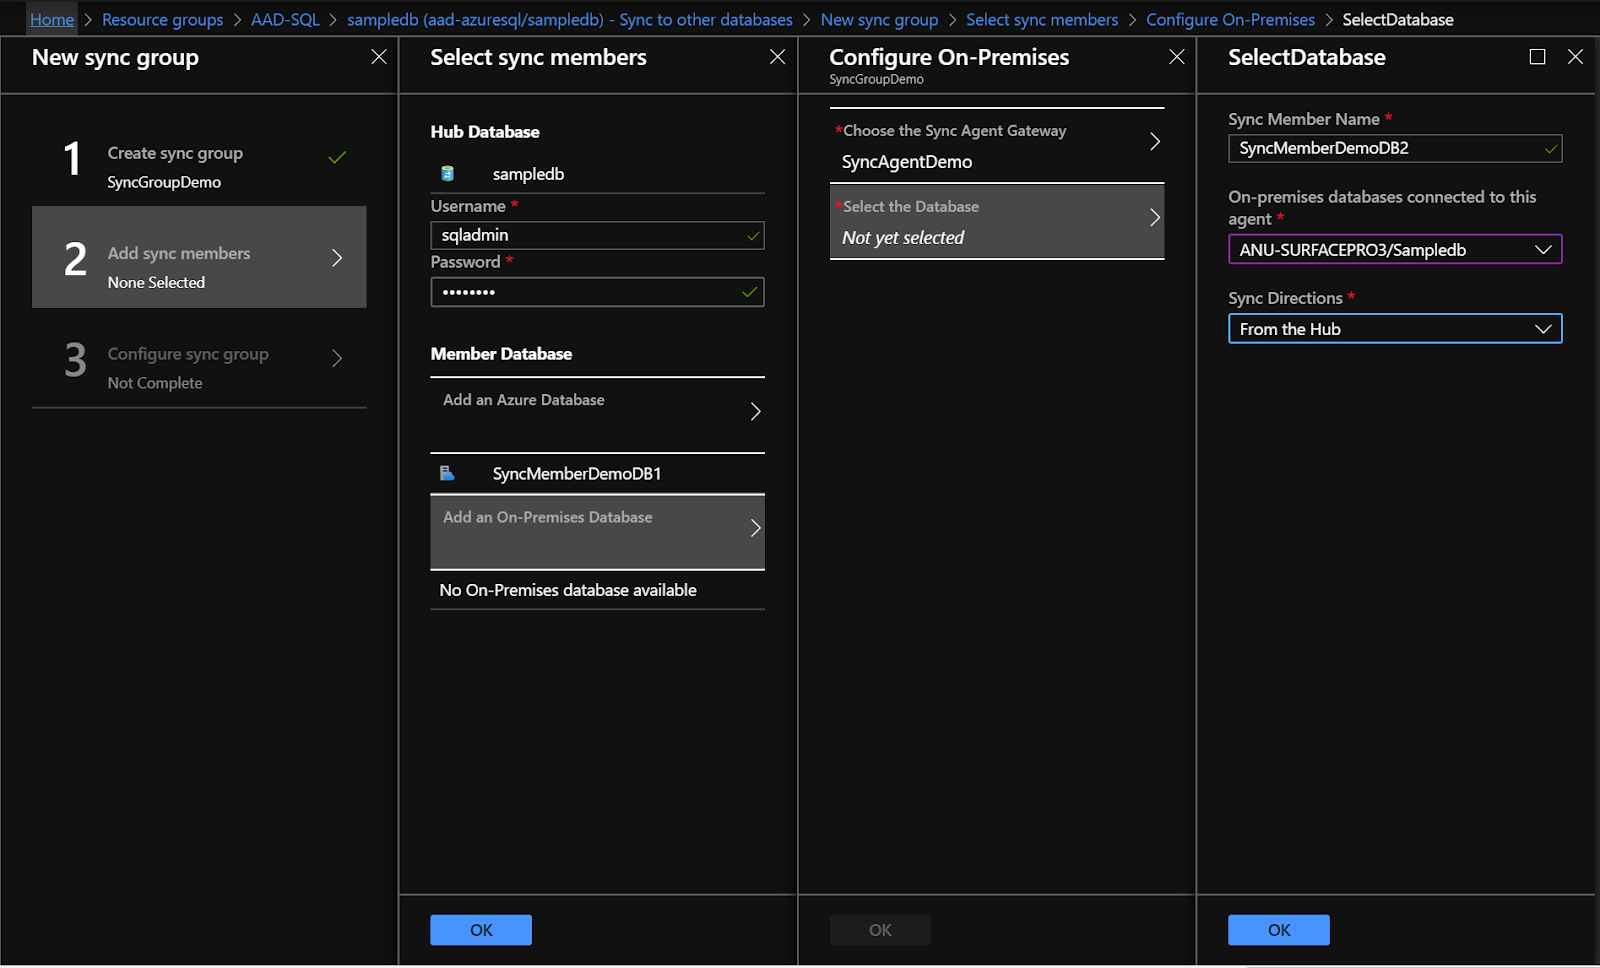
Task: Close the Configure On-Premises blade
Action: [1176, 57]
